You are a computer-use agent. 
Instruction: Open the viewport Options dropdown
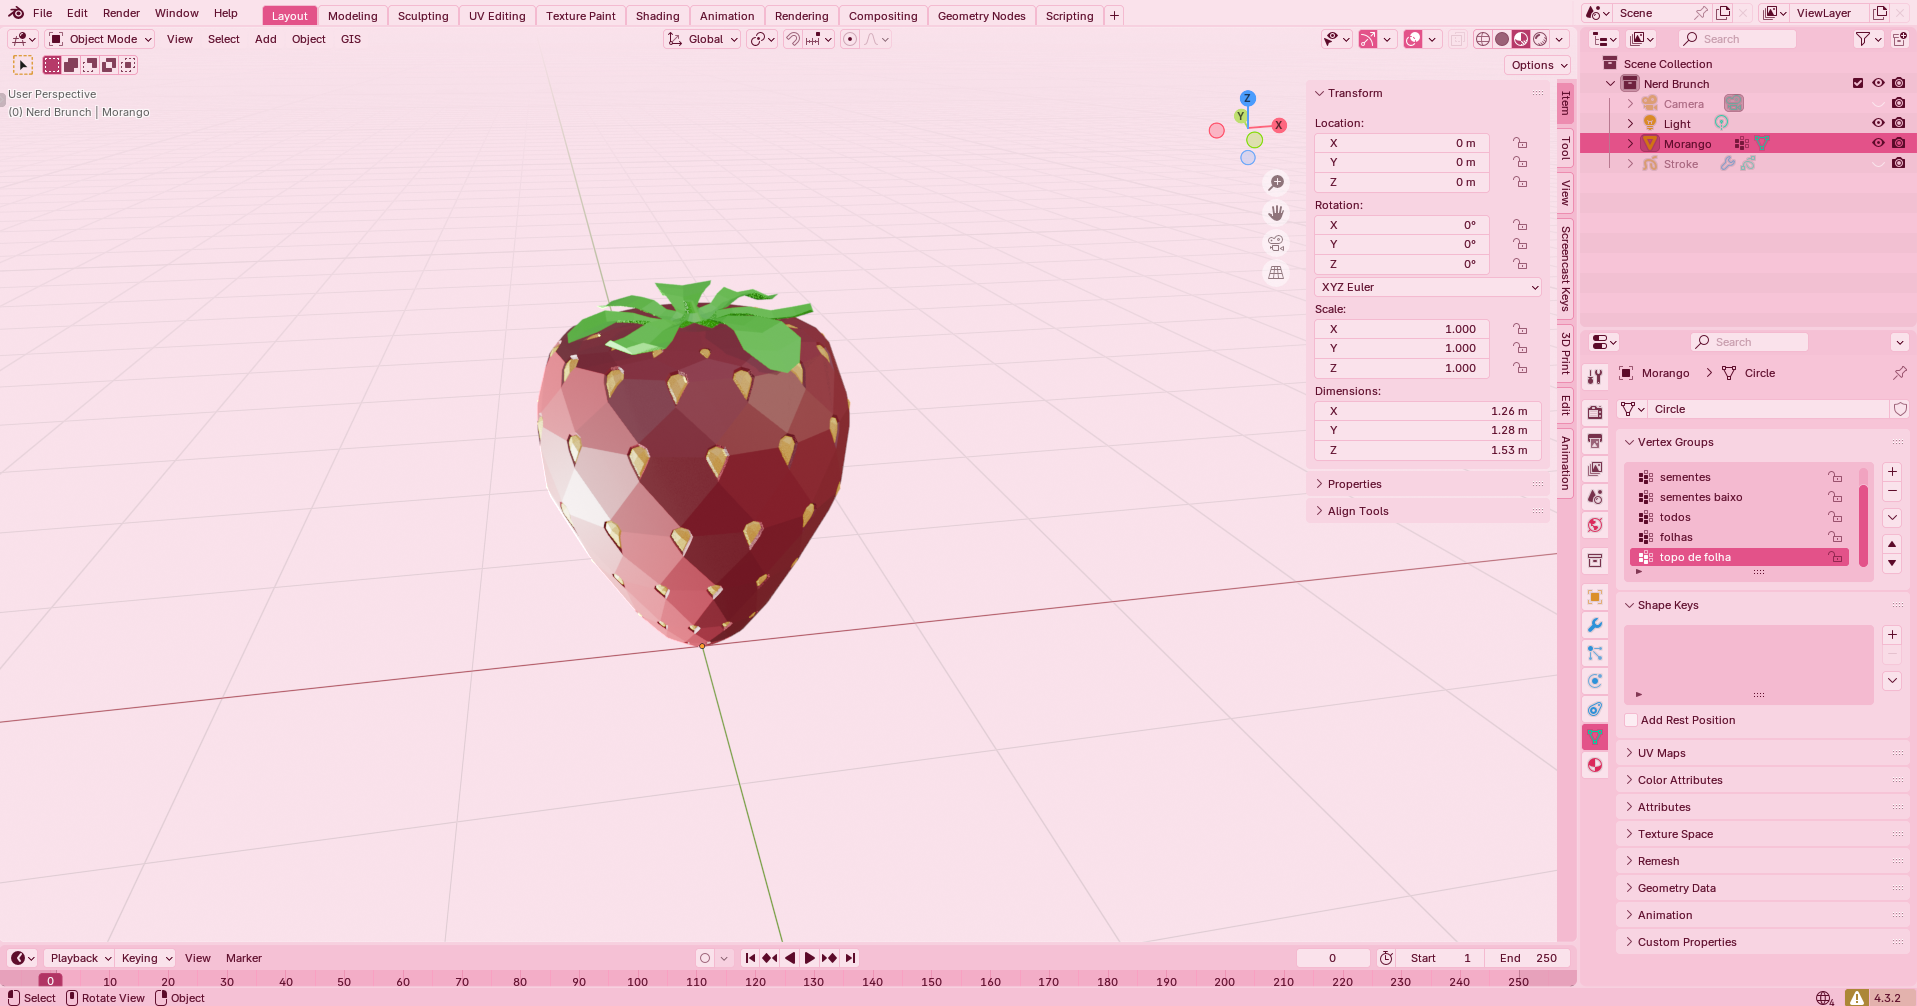coord(1538,65)
